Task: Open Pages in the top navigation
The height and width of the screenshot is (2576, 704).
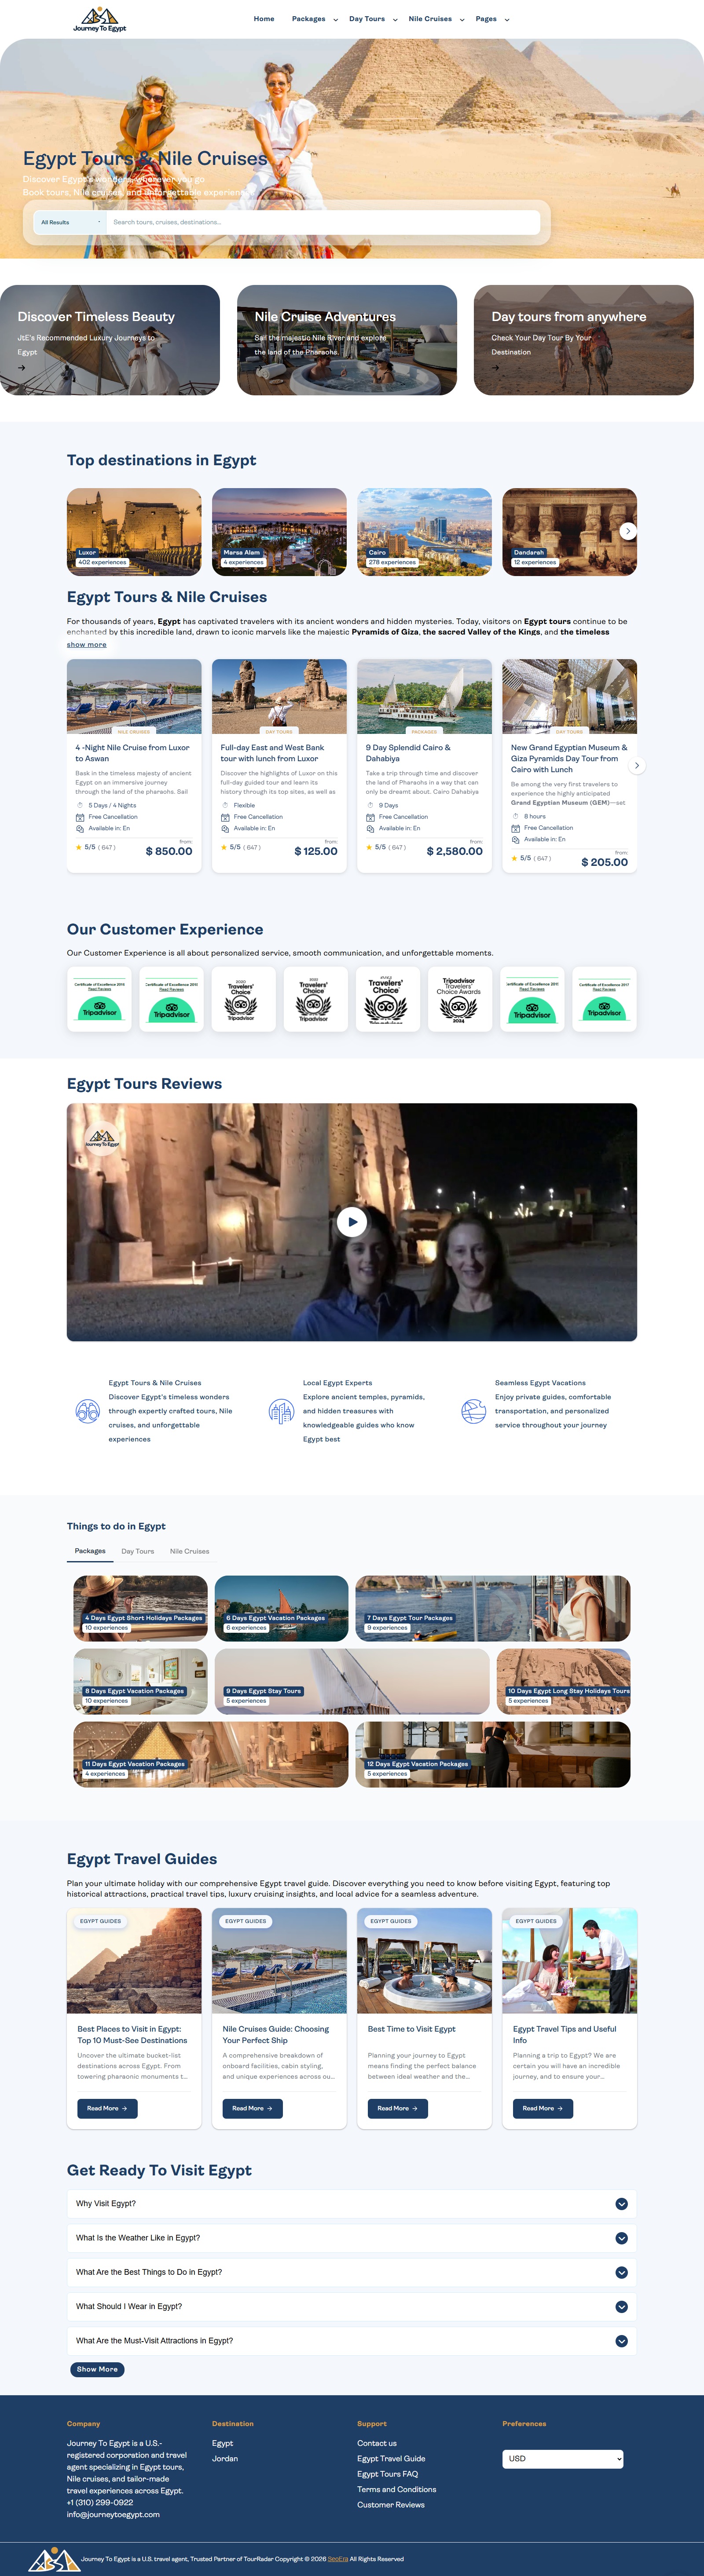Action: point(486,19)
